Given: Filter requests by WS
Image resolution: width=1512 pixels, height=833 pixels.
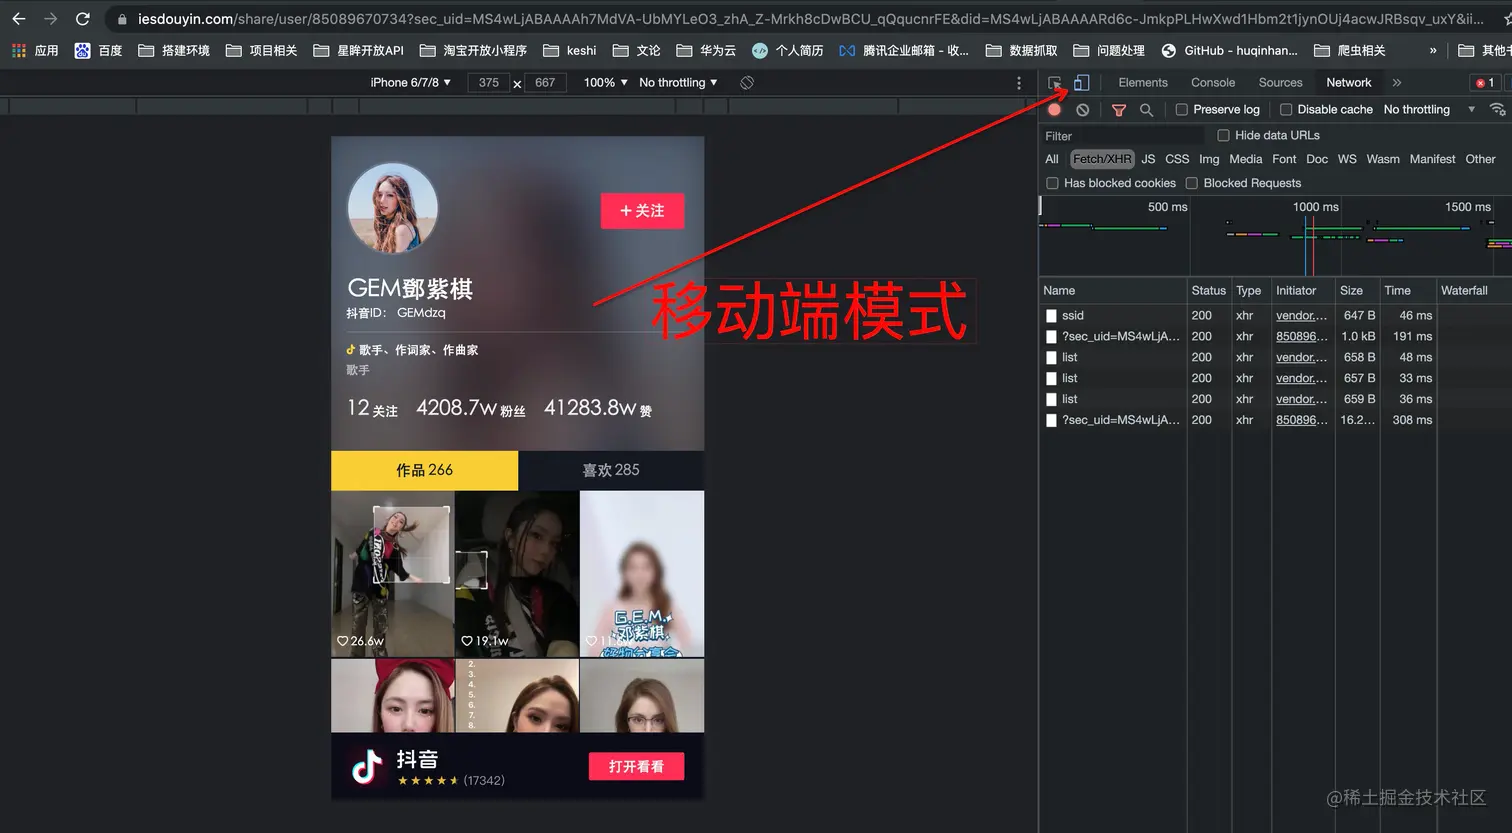Looking at the screenshot, I should [x=1347, y=159].
